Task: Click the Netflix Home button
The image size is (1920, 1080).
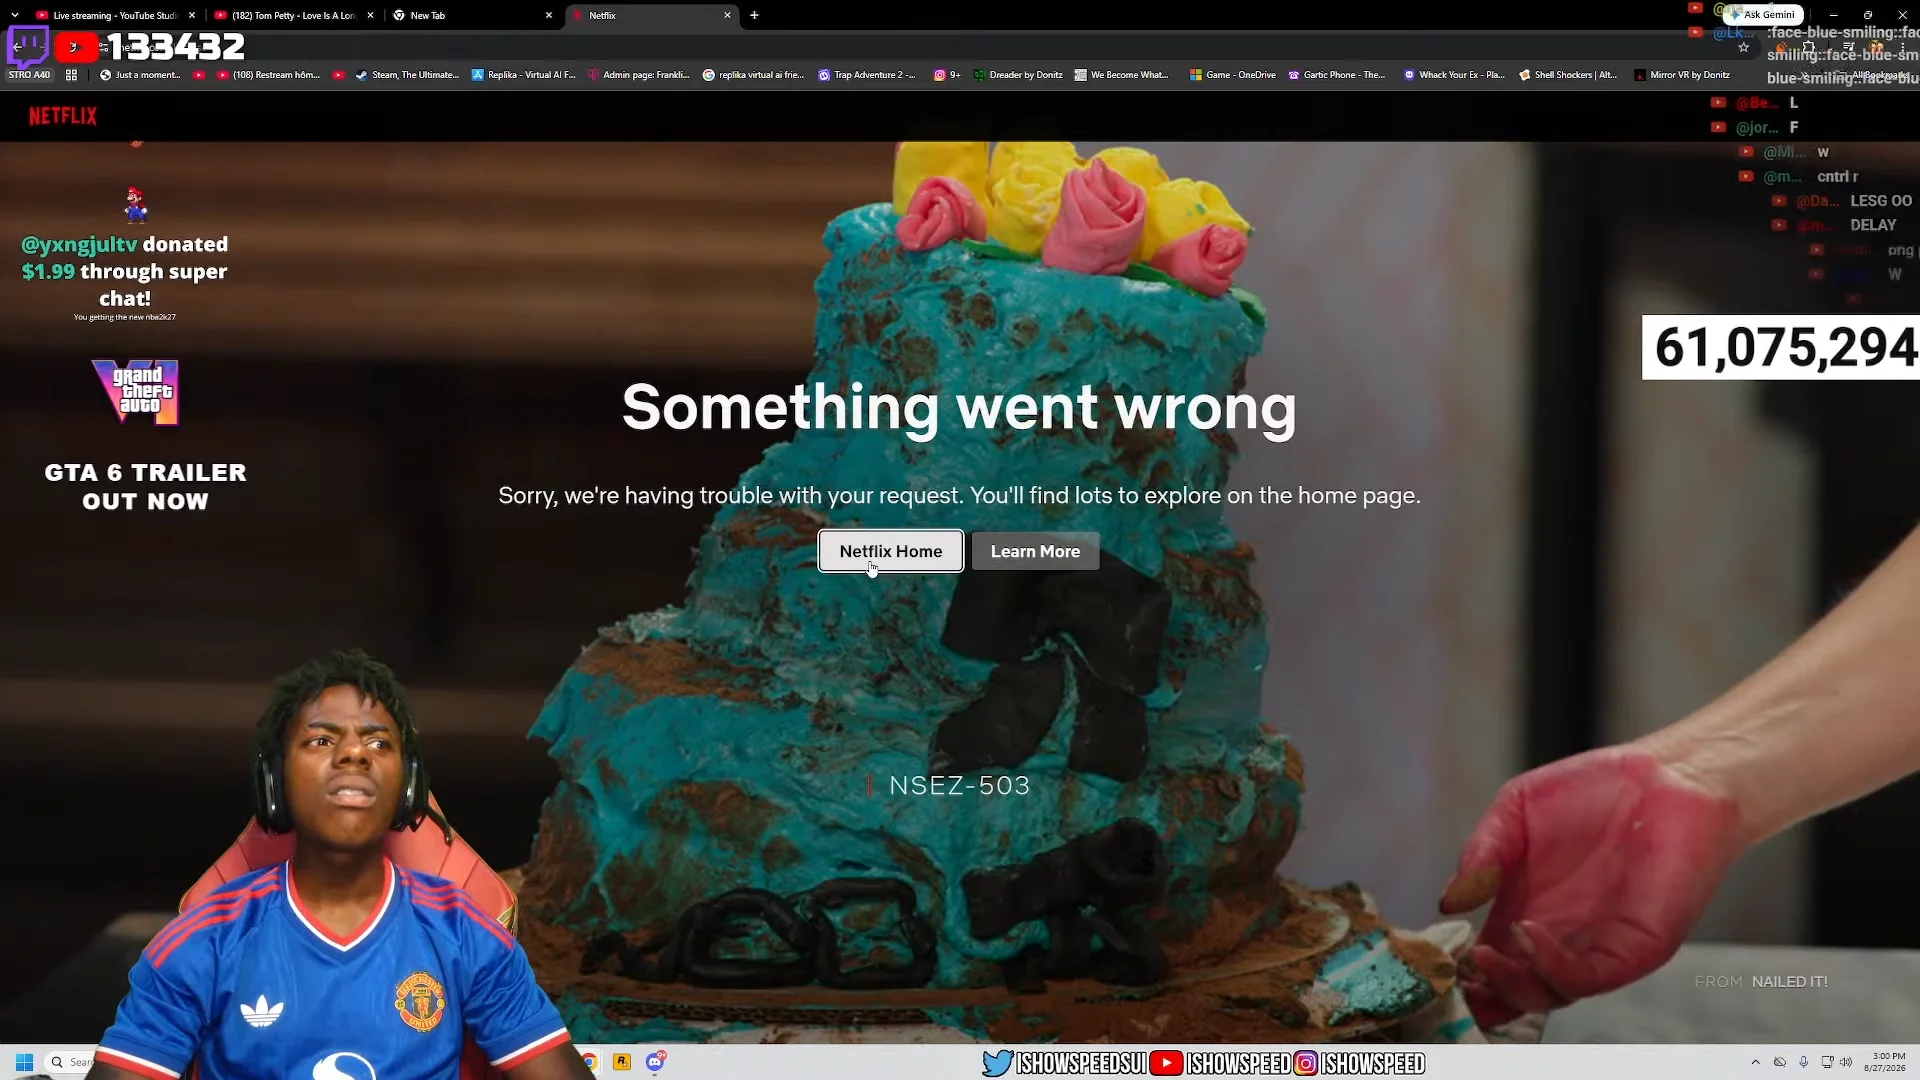Action: point(890,551)
